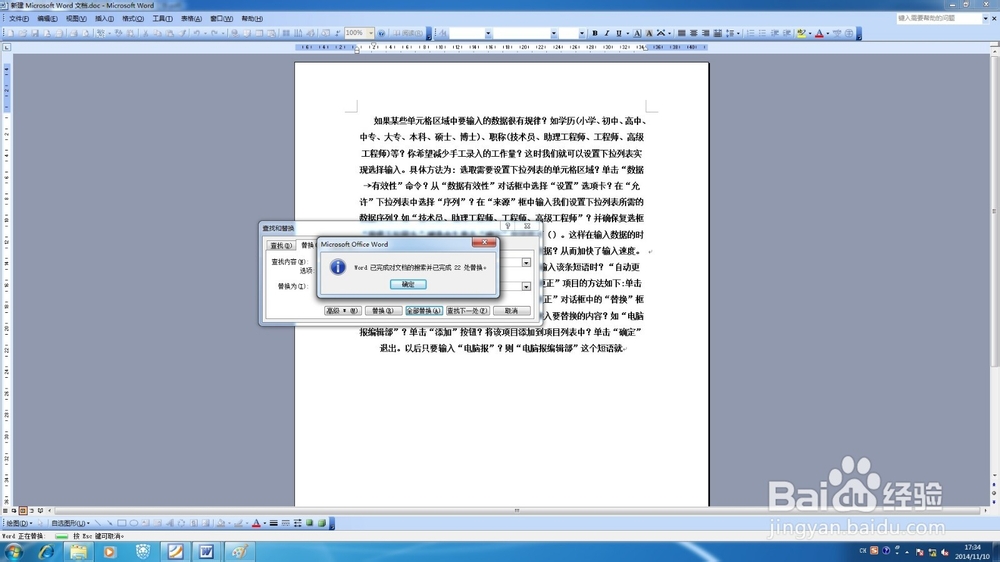The height and width of the screenshot is (562, 1000).
Task: Expand the underline style dropdown arrow
Action: [x=627, y=33]
